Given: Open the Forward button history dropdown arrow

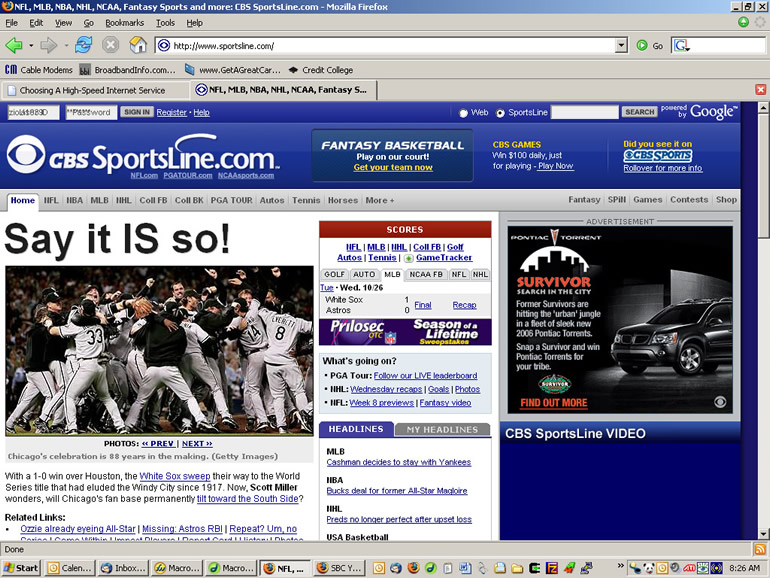Looking at the screenshot, I should point(66,46).
